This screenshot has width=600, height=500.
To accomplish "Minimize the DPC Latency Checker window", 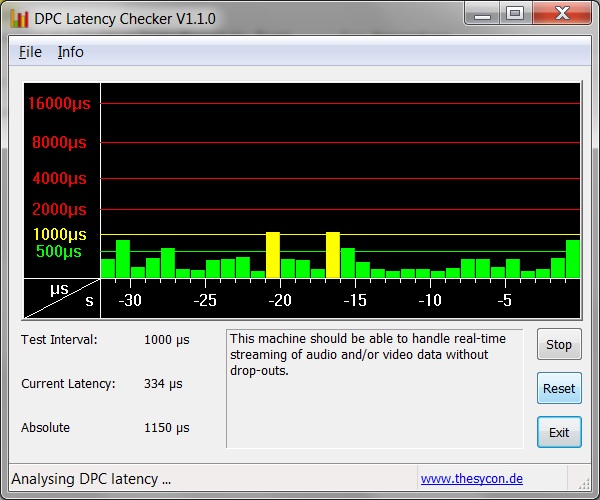I will coord(482,13).
